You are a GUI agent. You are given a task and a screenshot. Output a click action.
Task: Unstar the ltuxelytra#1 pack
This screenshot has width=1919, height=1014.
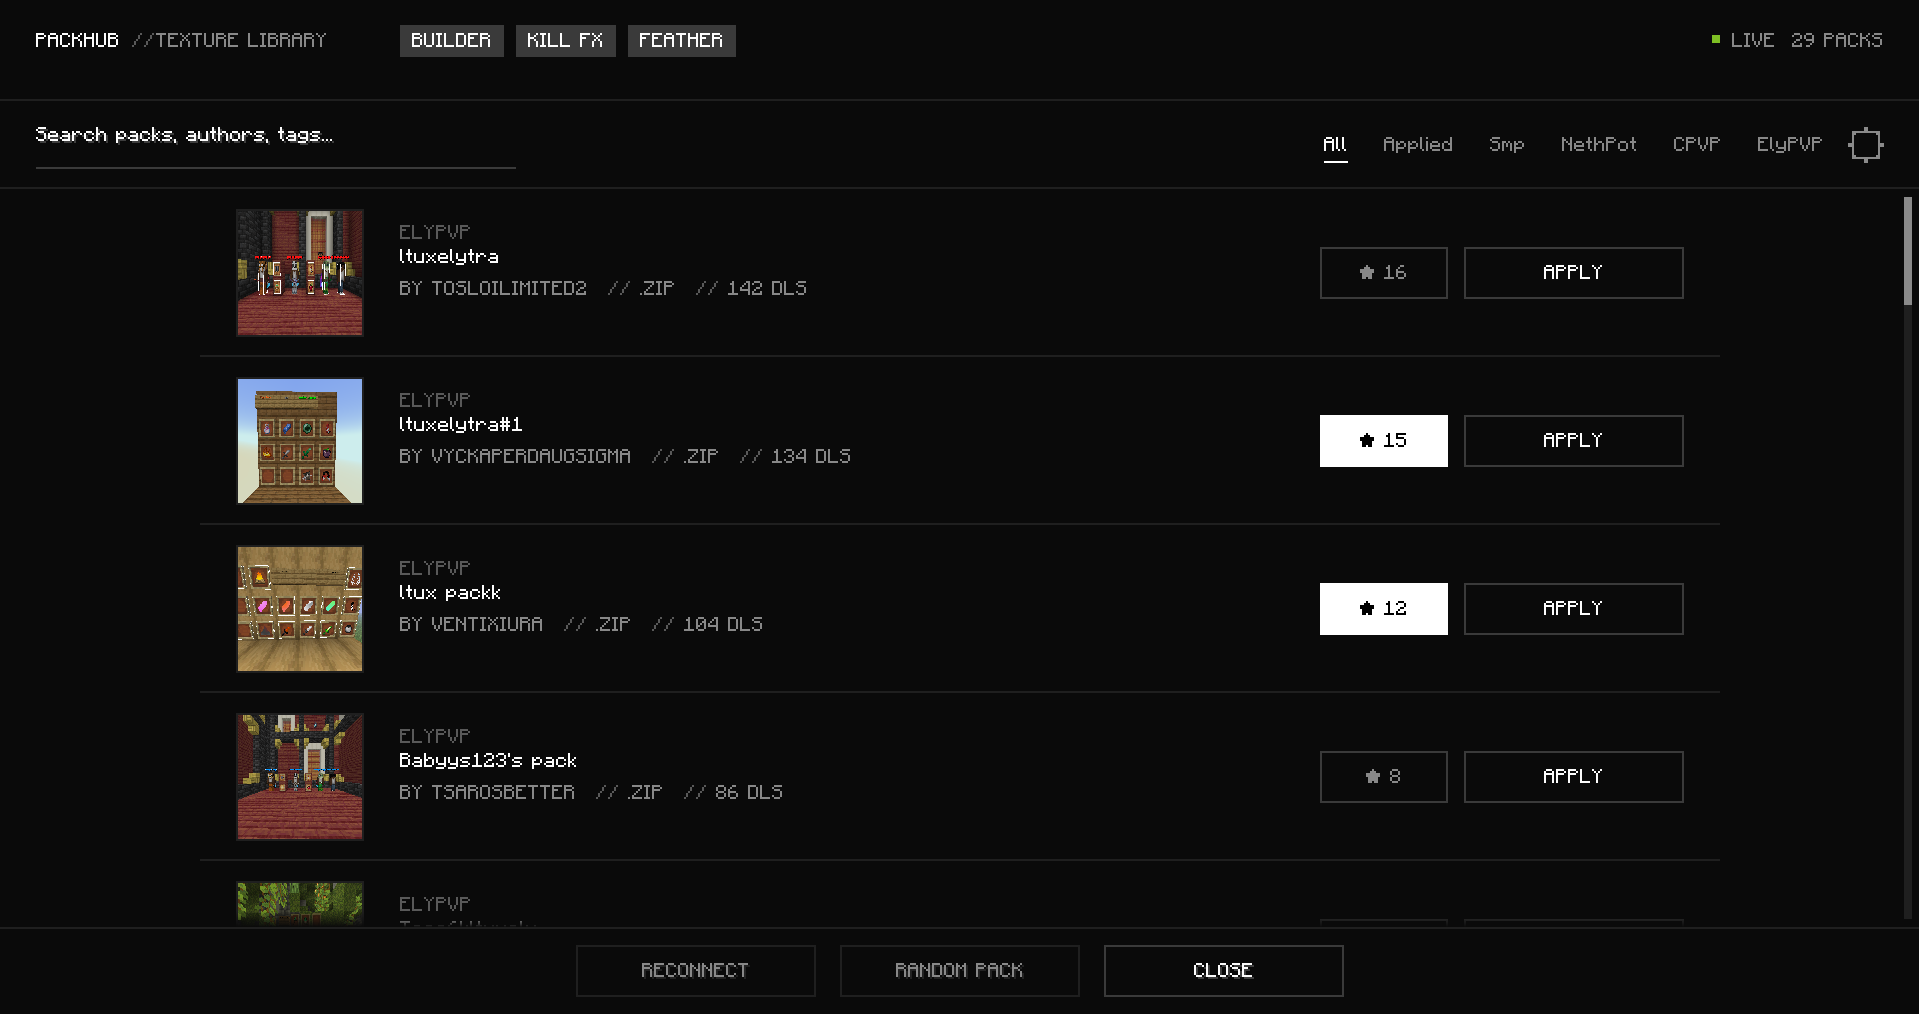[x=1383, y=441]
